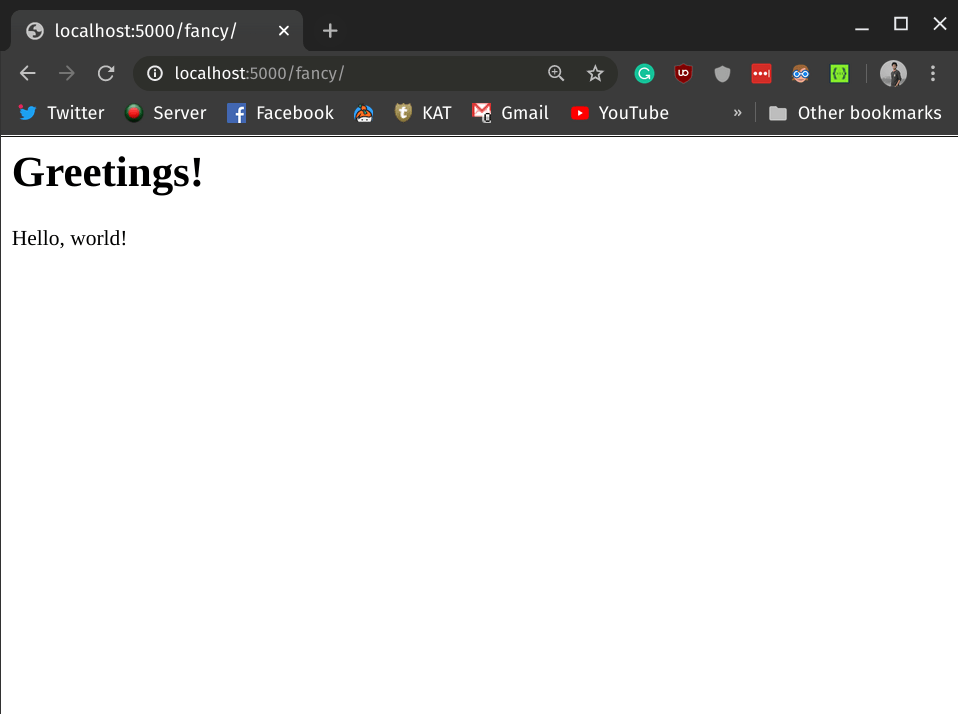The image size is (958, 714).
Task: Expand hidden bookmarks with the chevron
Action: (x=737, y=113)
